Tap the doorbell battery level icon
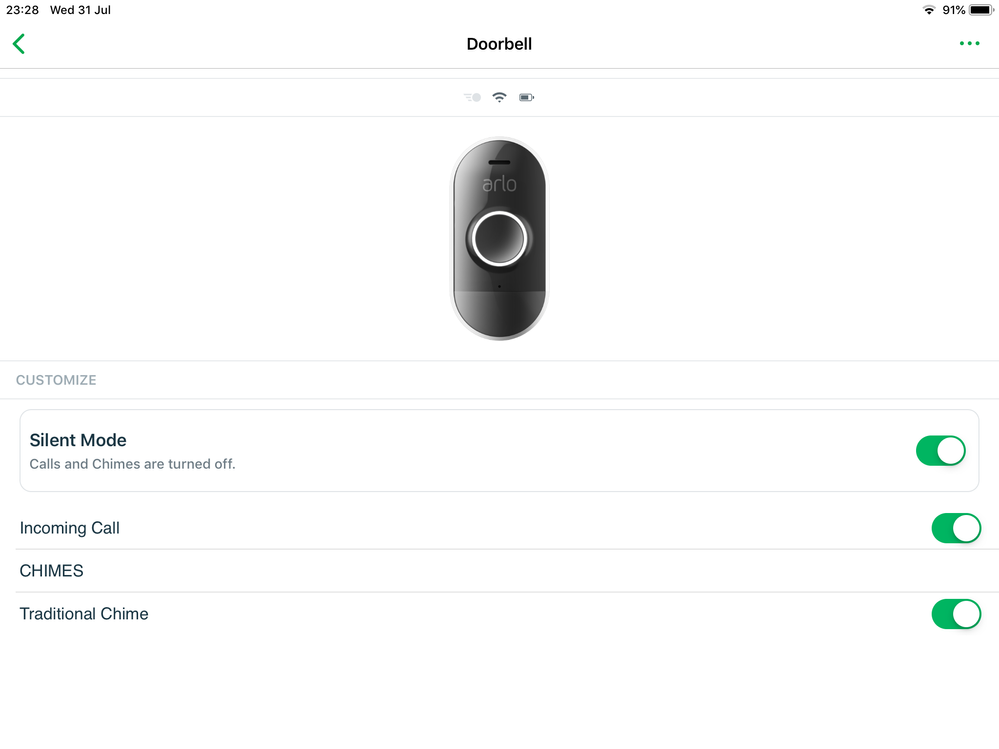The image size is (999, 749). pyautogui.click(x=526, y=97)
